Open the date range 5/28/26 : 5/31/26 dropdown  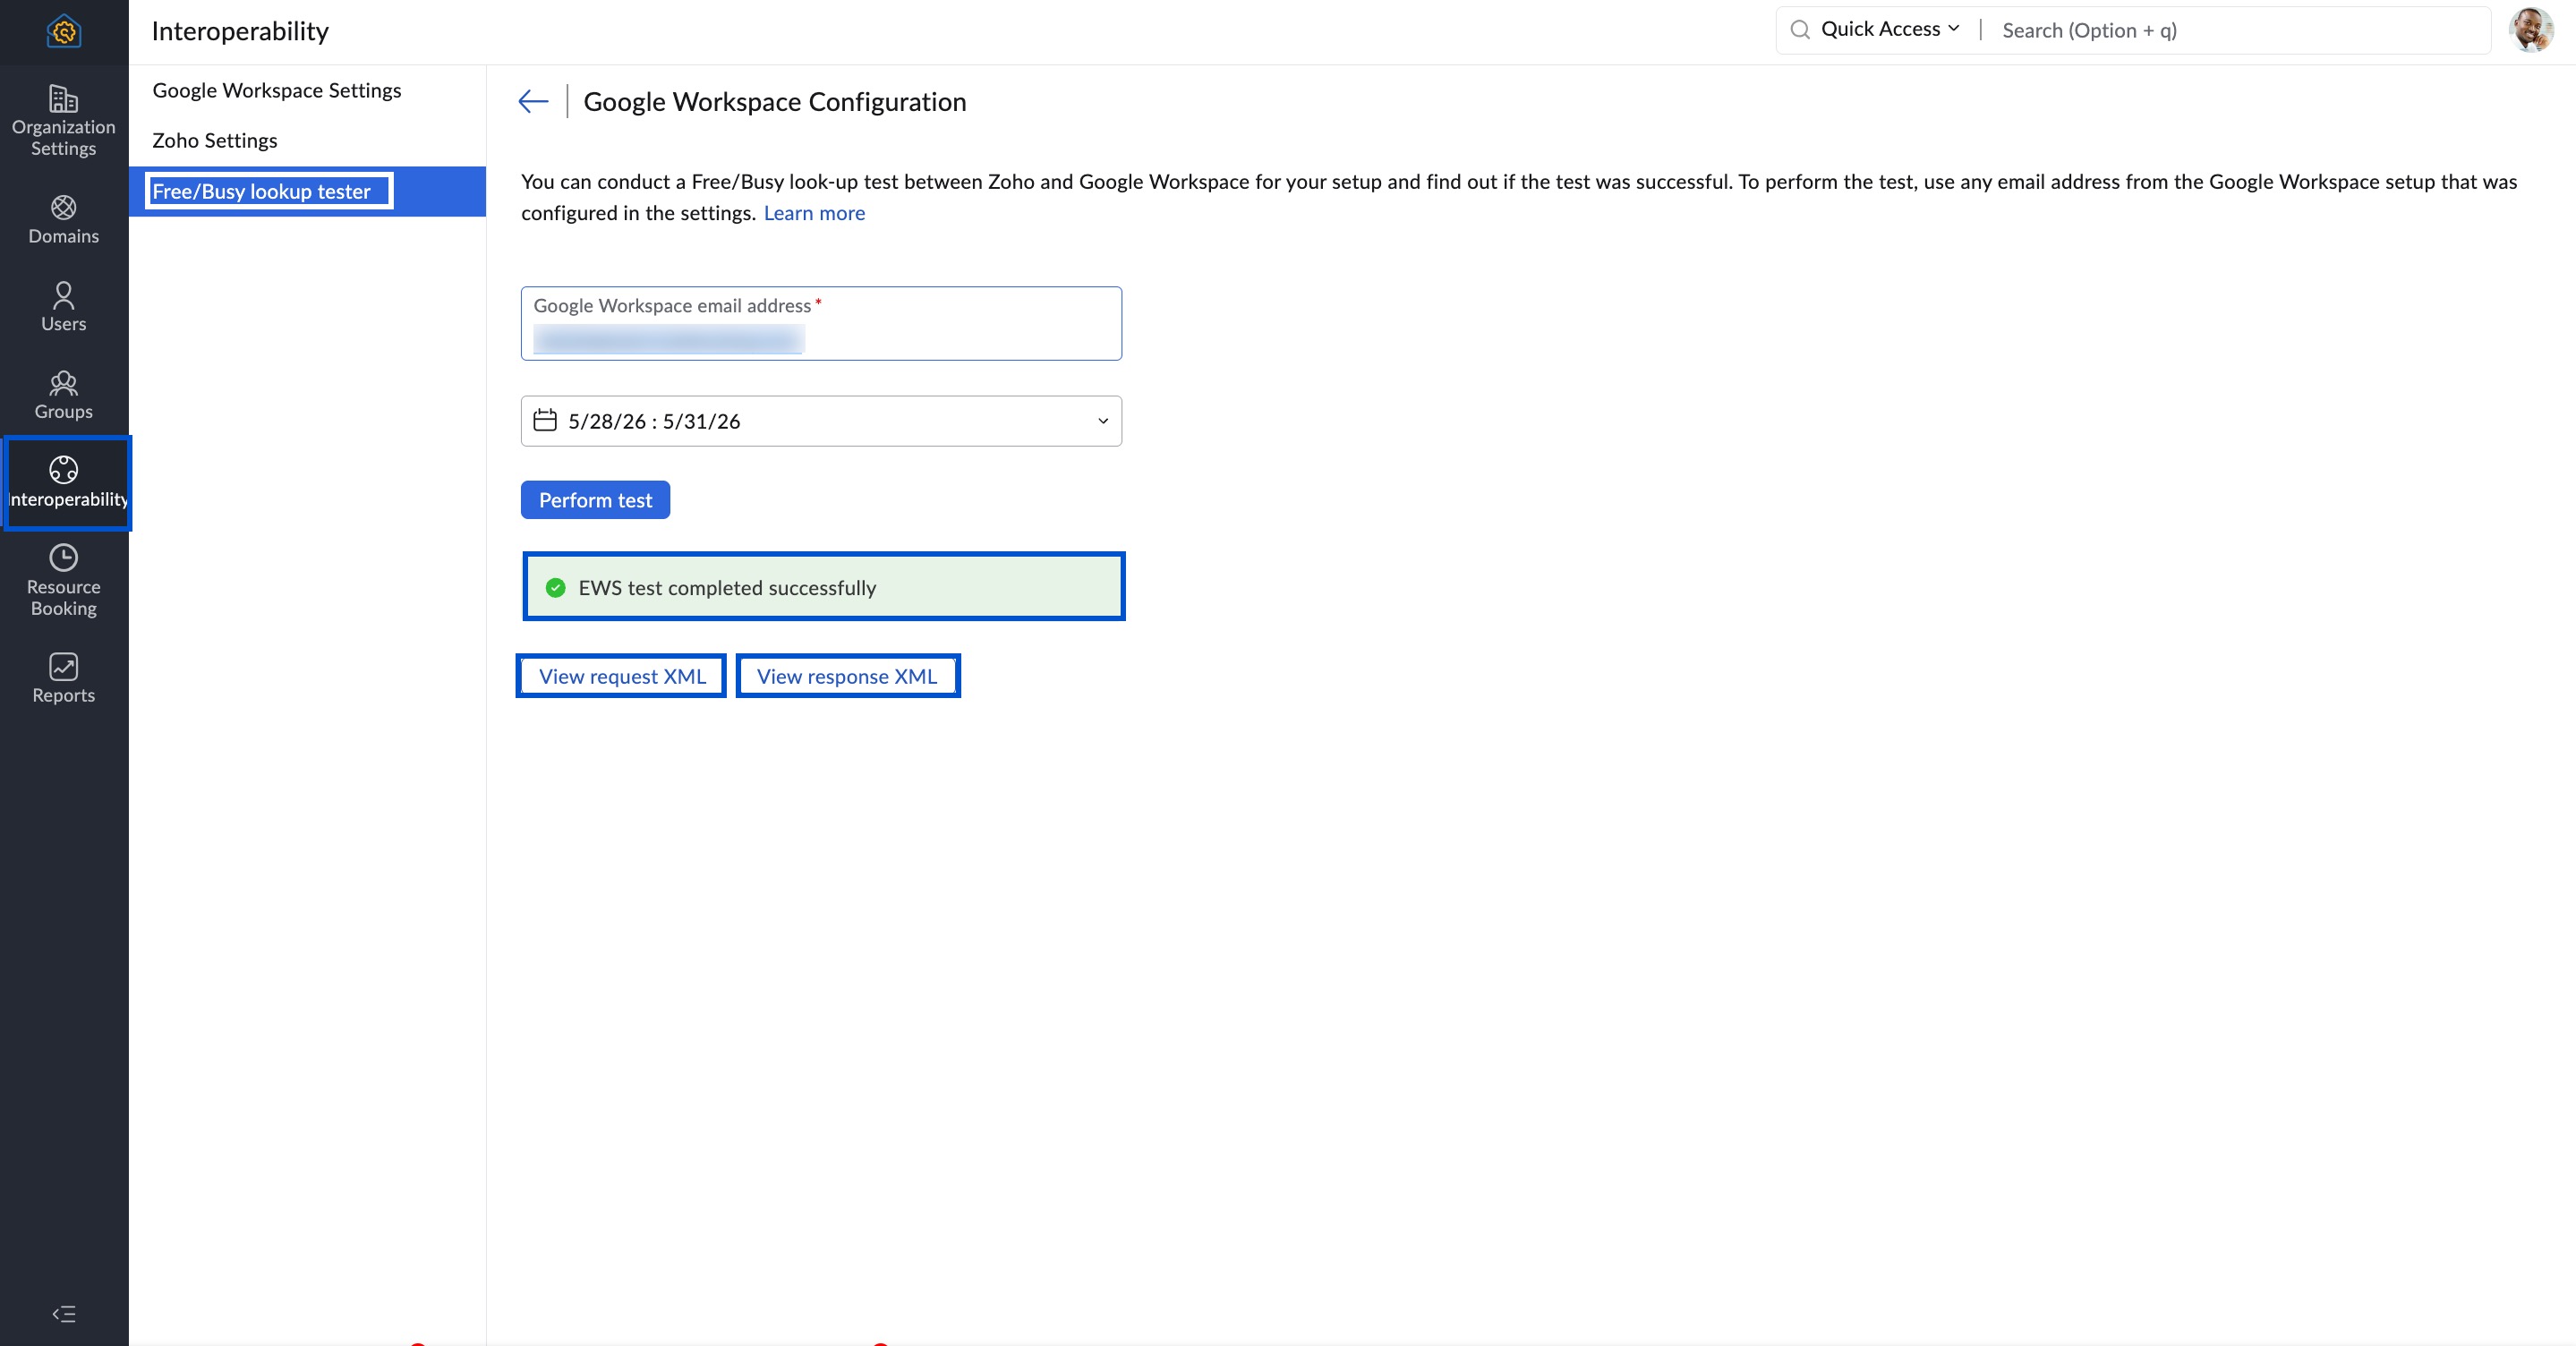pos(821,421)
